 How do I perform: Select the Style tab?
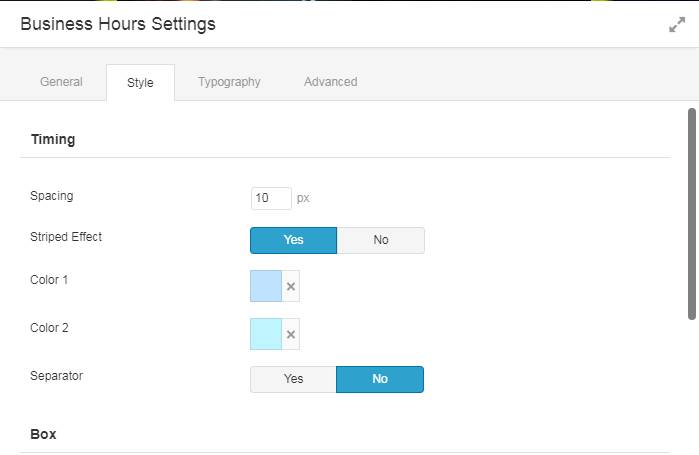[140, 82]
